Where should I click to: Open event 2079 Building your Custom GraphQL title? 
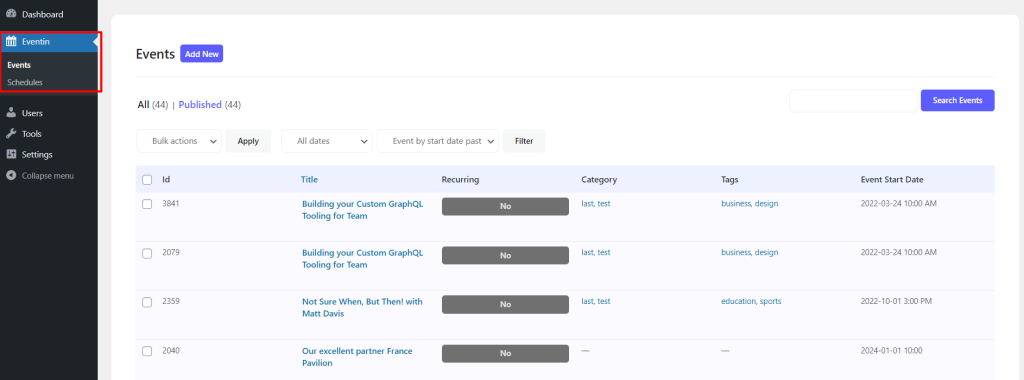point(362,259)
